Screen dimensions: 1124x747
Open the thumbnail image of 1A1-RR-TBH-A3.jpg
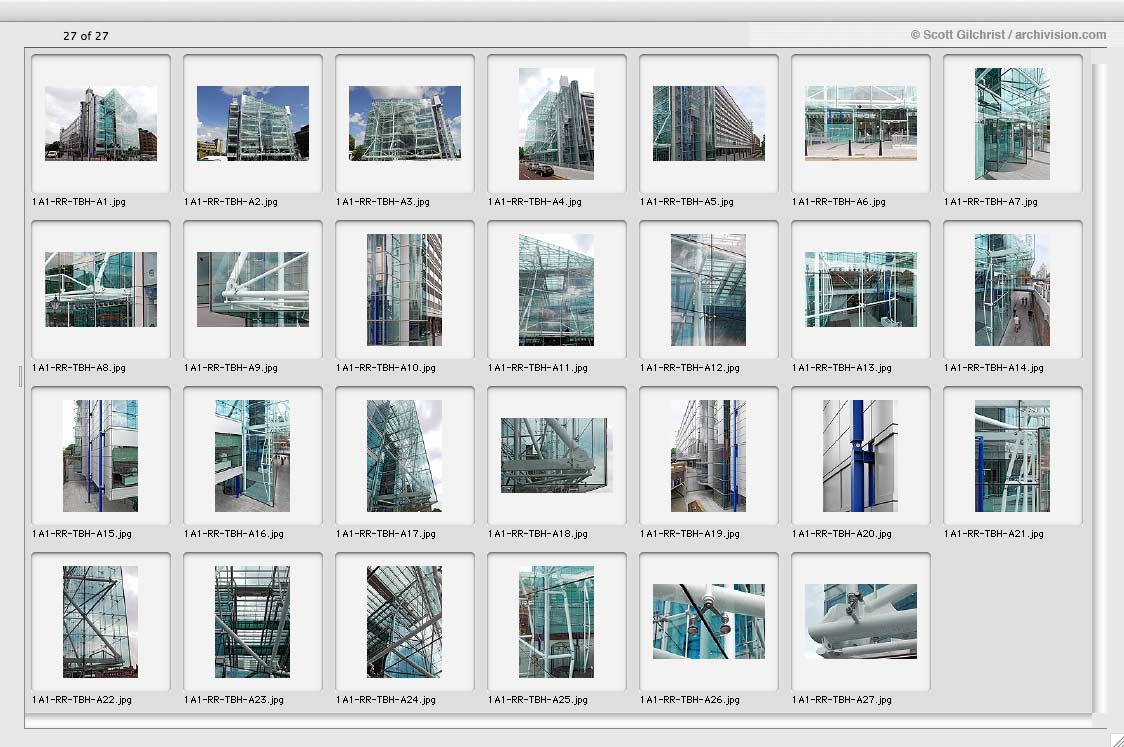coord(405,123)
